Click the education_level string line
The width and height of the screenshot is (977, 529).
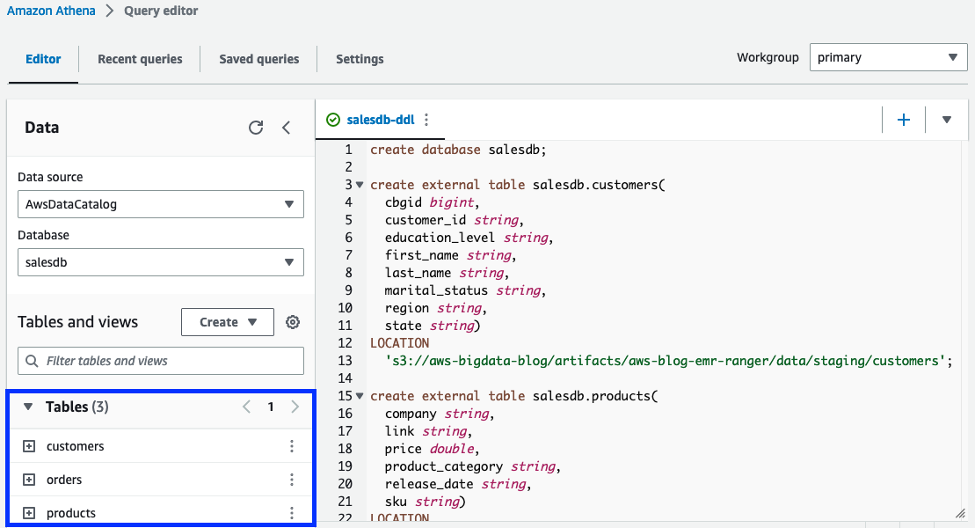[x=469, y=237]
